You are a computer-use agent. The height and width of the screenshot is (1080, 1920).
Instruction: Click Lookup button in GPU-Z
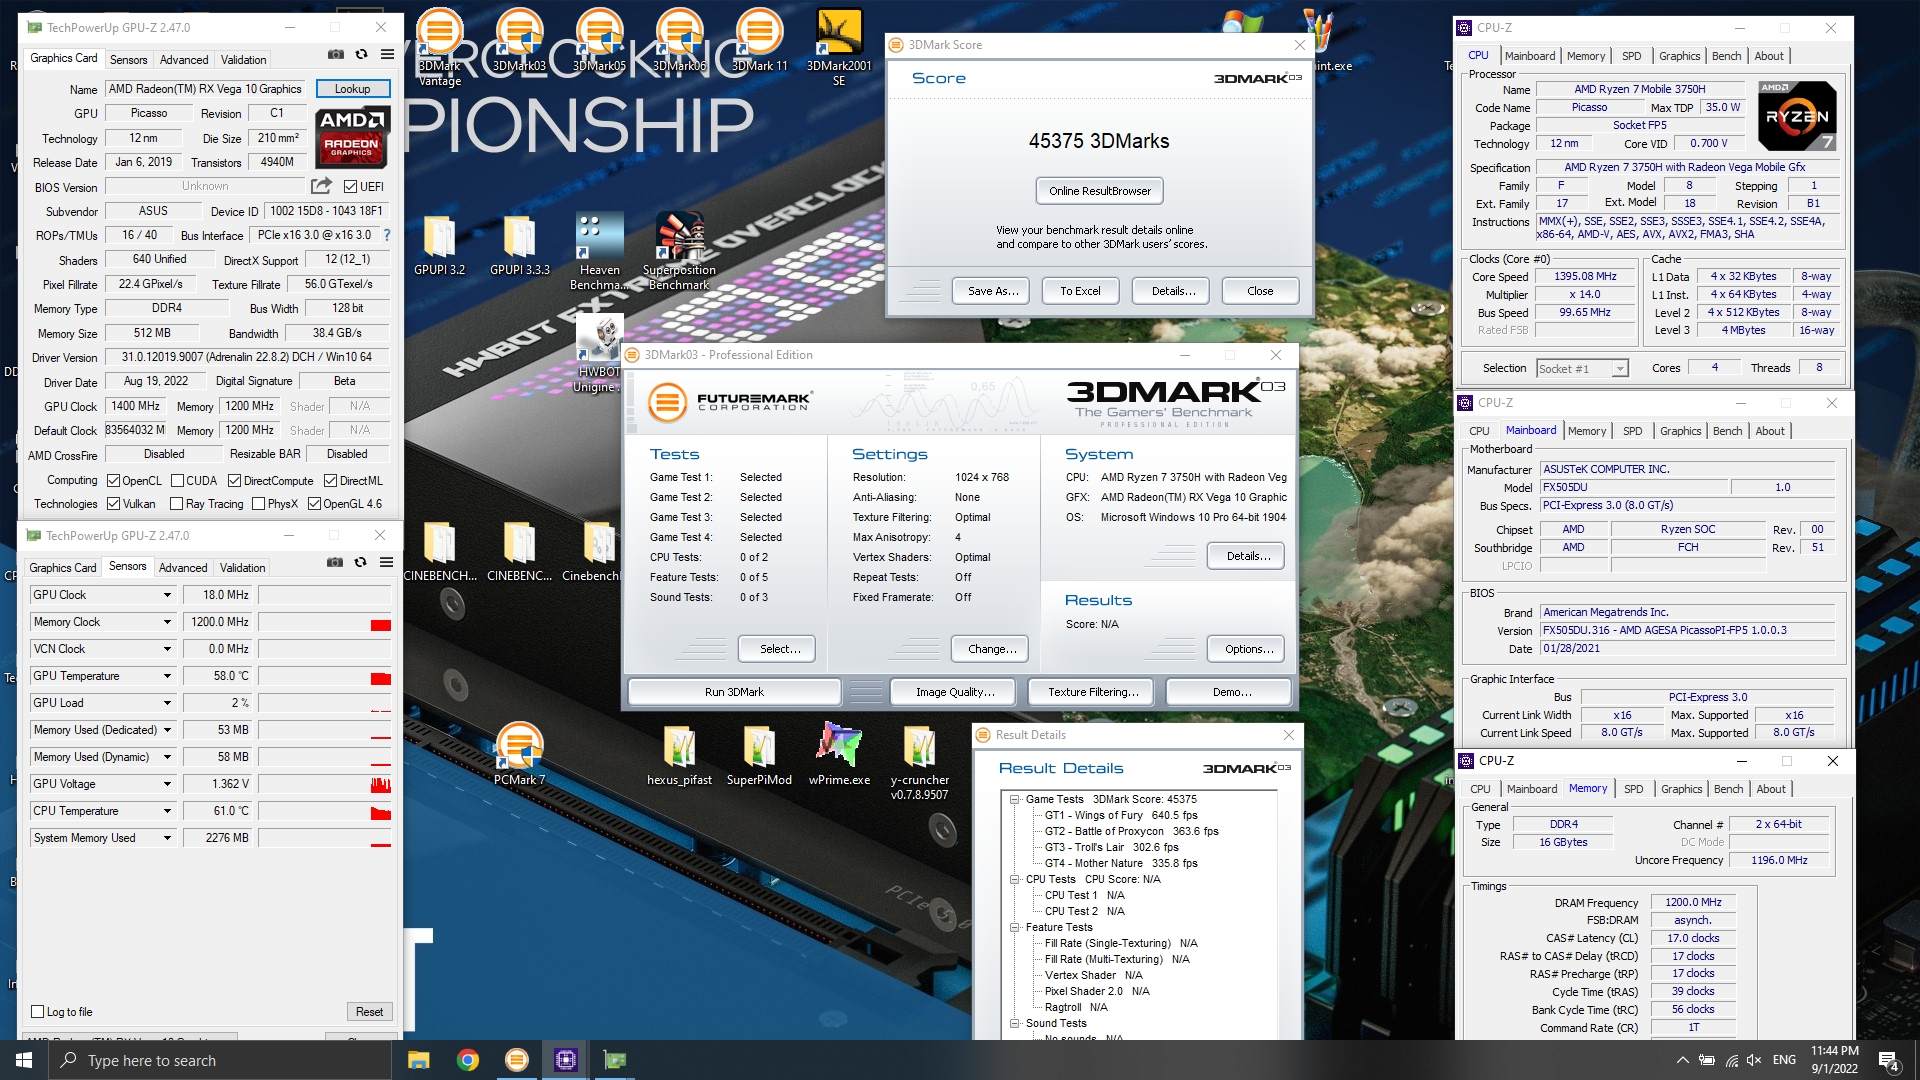[352, 89]
